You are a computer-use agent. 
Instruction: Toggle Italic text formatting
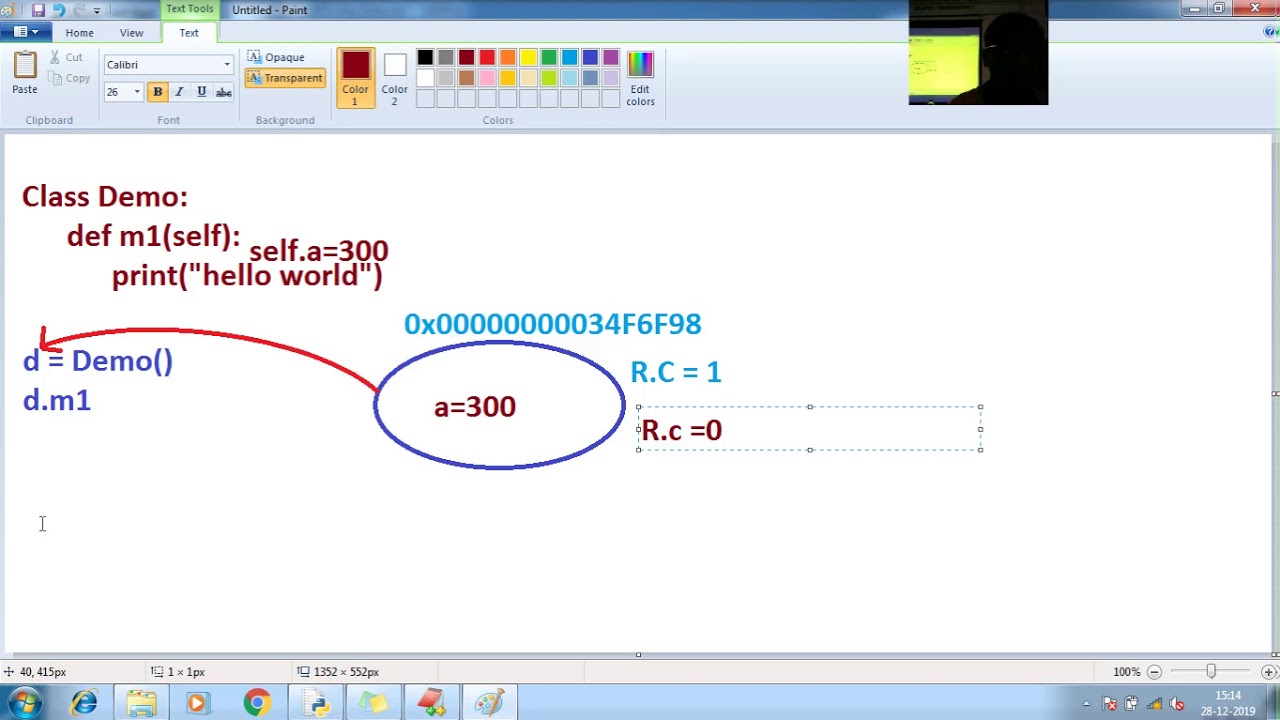pyautogui.click(x=179, y=92)
